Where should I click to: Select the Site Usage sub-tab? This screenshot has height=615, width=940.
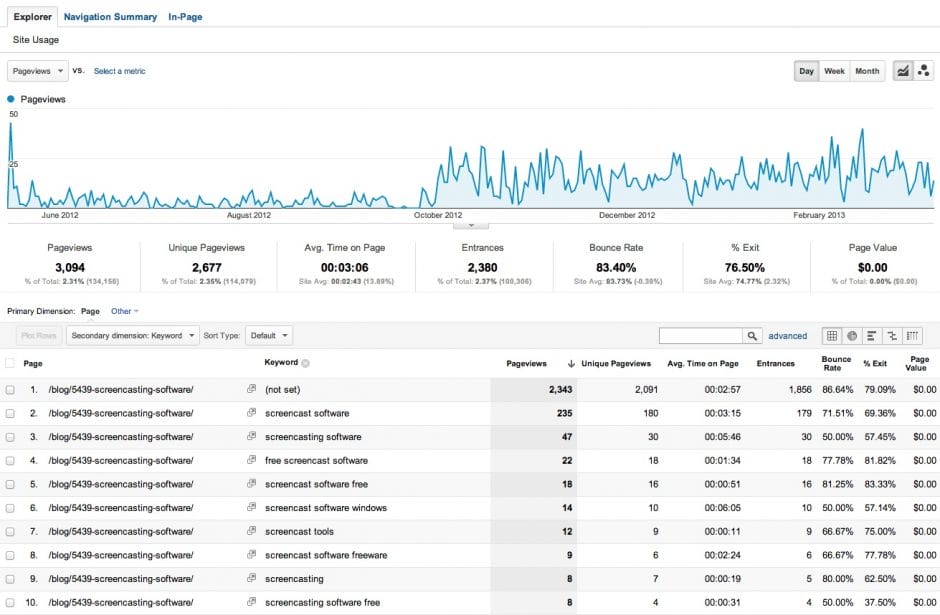click(36, 40)
